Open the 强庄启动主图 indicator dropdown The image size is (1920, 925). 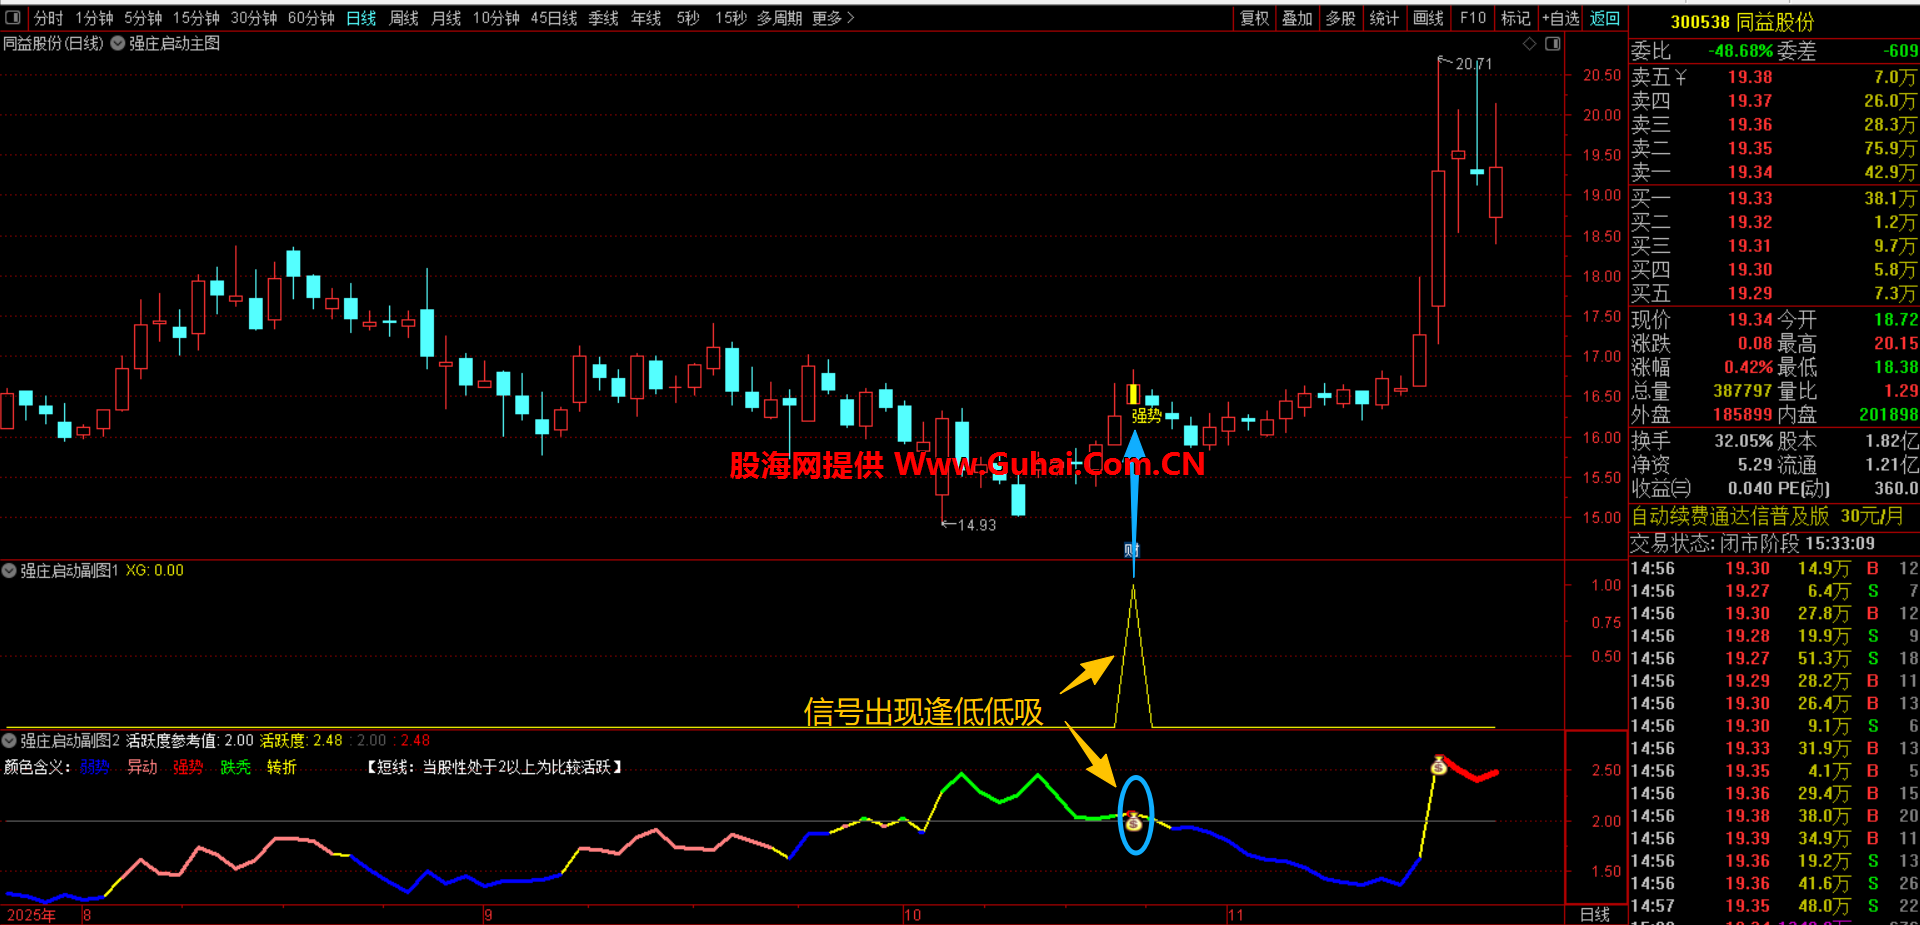tap(118, 44)
